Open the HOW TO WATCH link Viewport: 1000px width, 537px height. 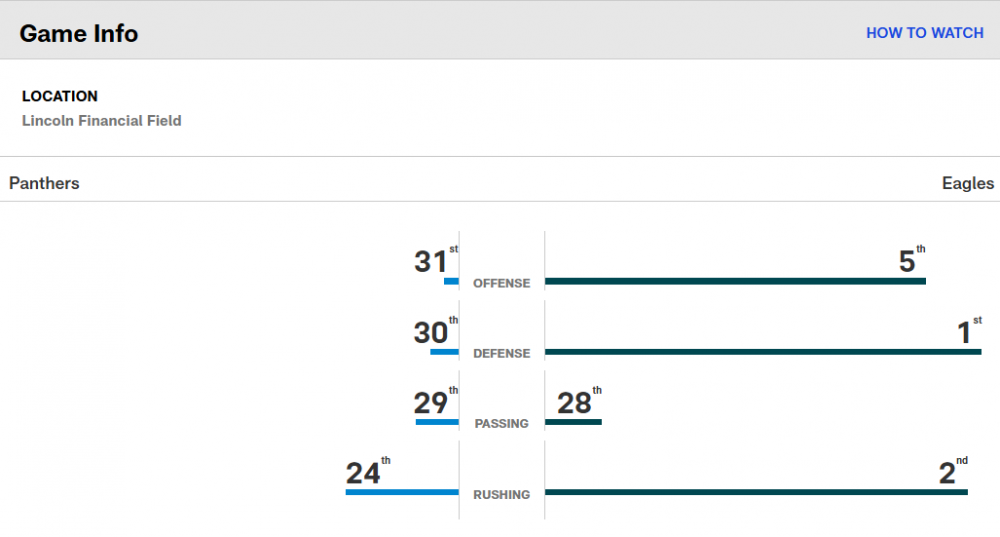click(x=924, y=33)
